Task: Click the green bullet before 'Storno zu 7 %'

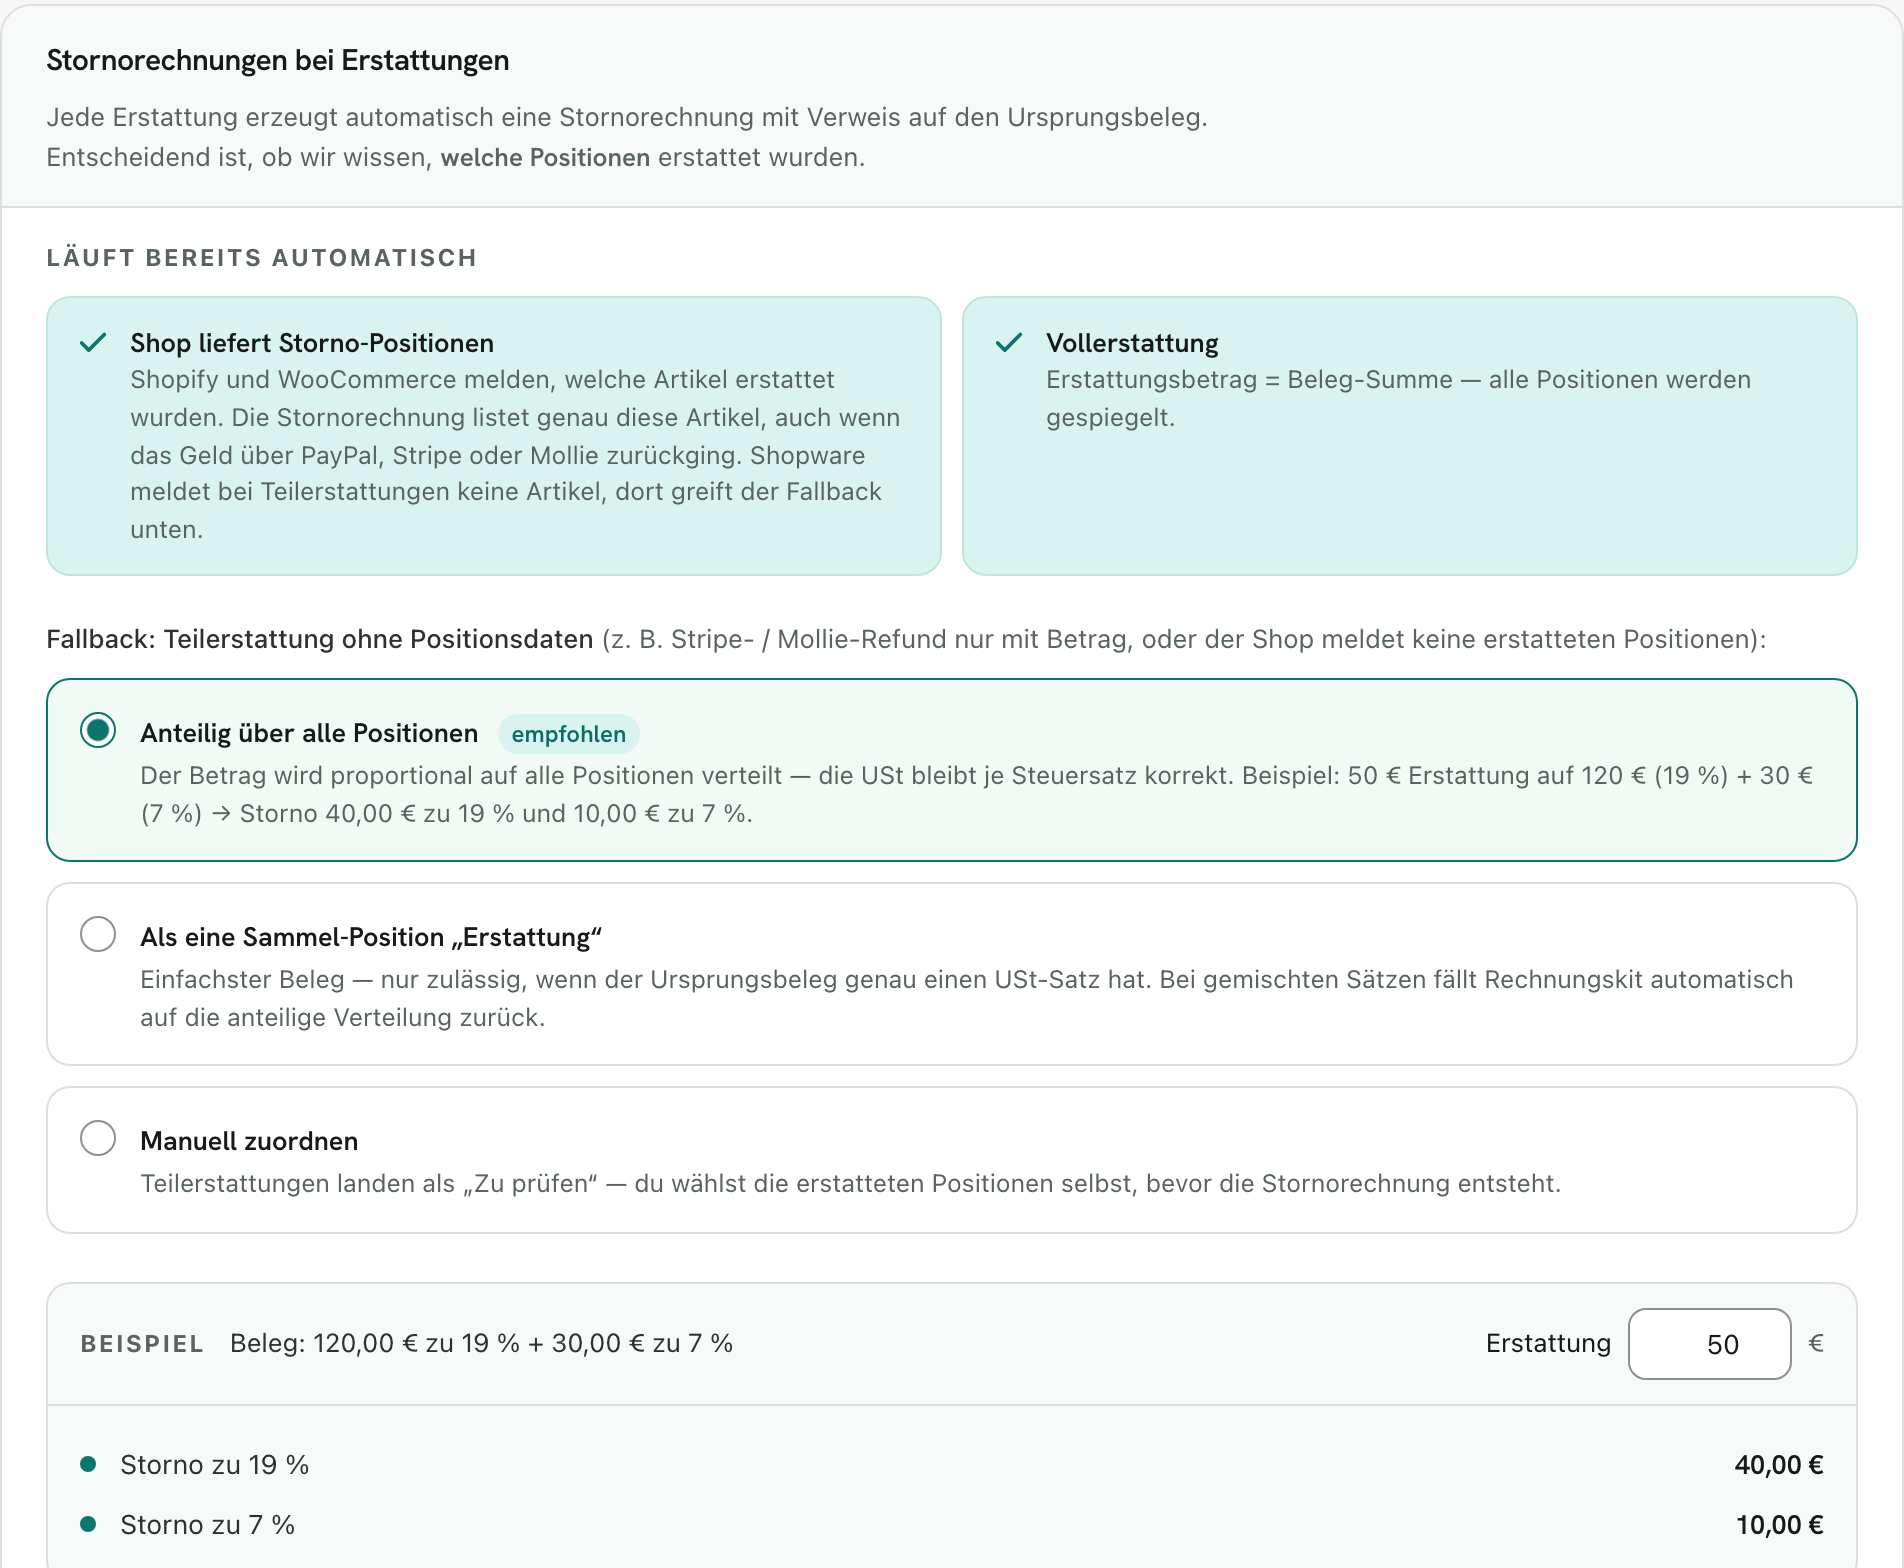Action: pos(88,1524)
